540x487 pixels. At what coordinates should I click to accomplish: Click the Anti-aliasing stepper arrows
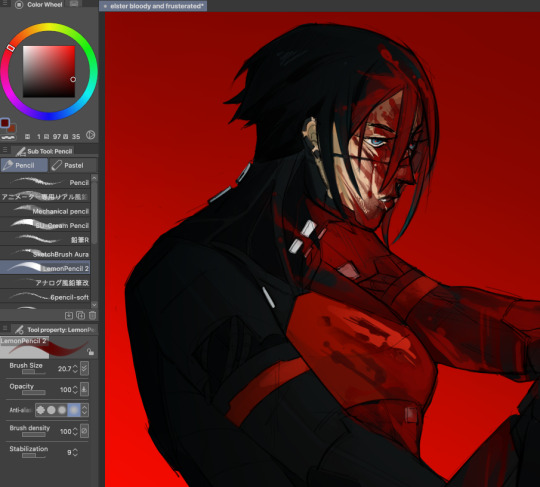(x=84, y=410)
